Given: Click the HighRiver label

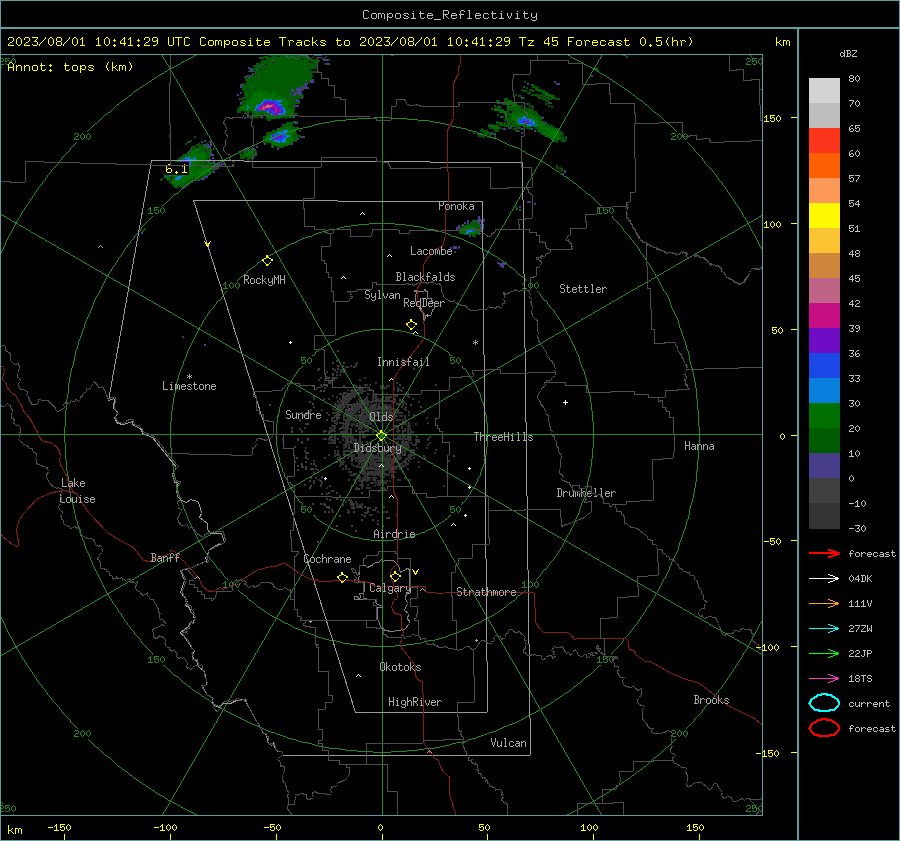Looking at the screenshot, I should click(x=415, y=702).
